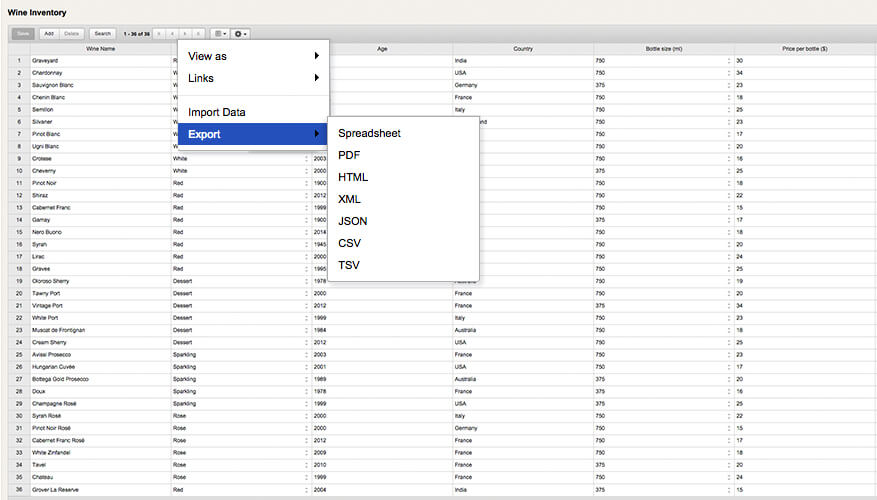Image resolution: width=877 pixels, height=500 pixels.
Task: Select the White Zinfandel cell
Action: [x=101, y=452]
